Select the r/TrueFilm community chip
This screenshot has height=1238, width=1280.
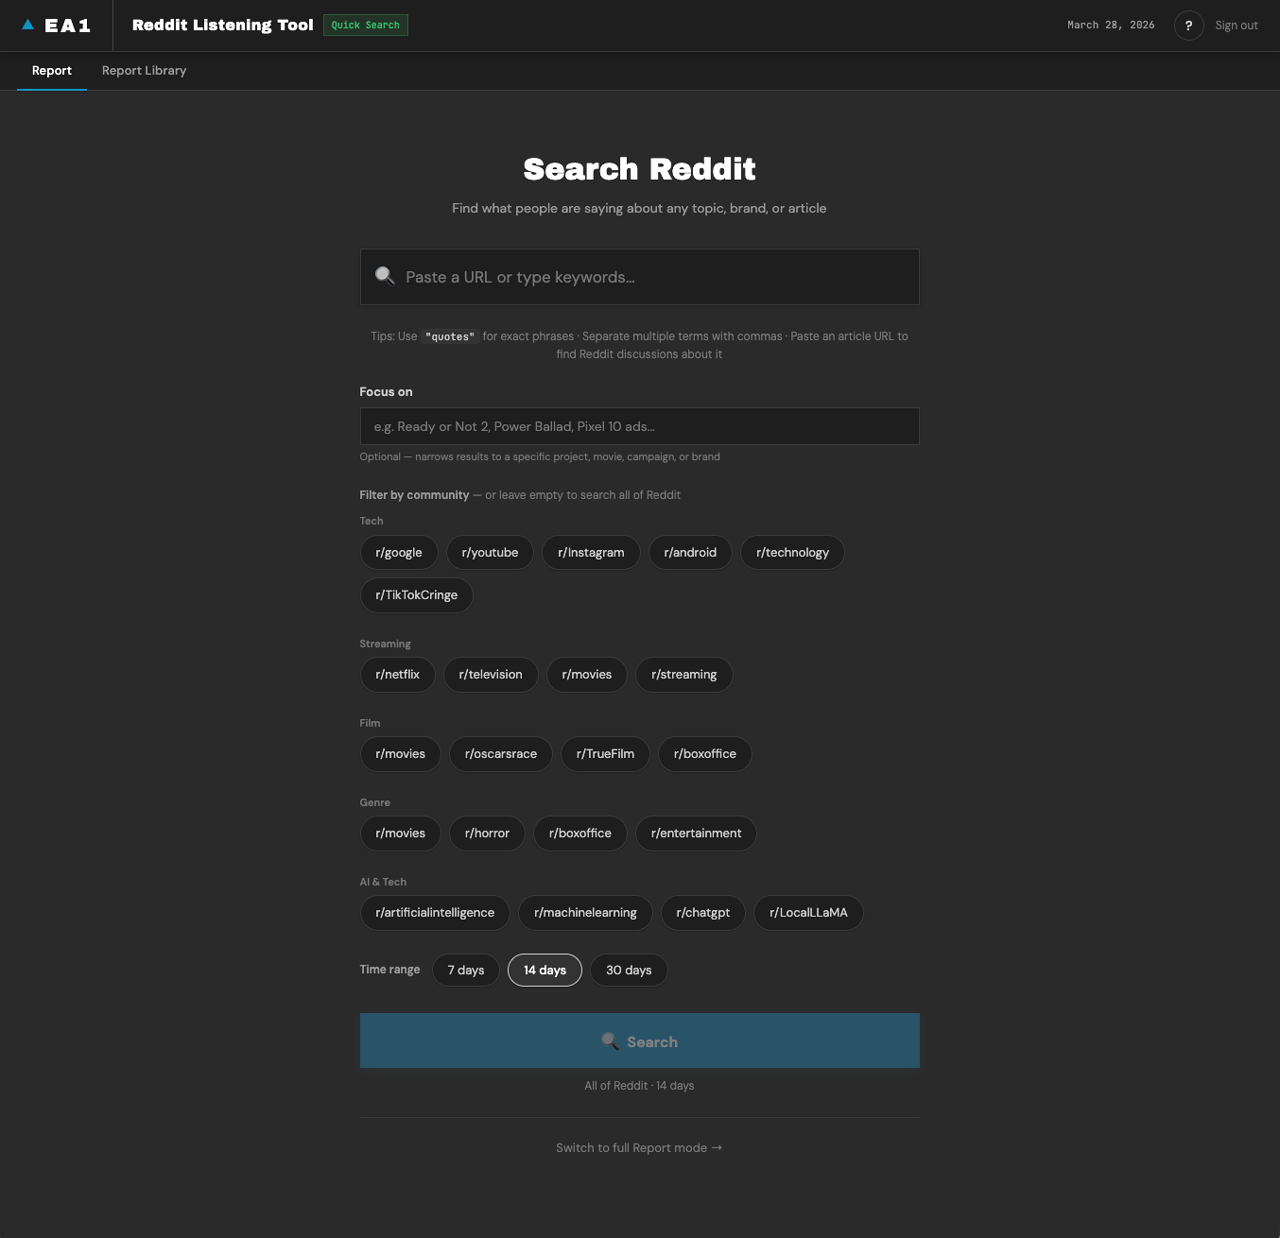605,754
